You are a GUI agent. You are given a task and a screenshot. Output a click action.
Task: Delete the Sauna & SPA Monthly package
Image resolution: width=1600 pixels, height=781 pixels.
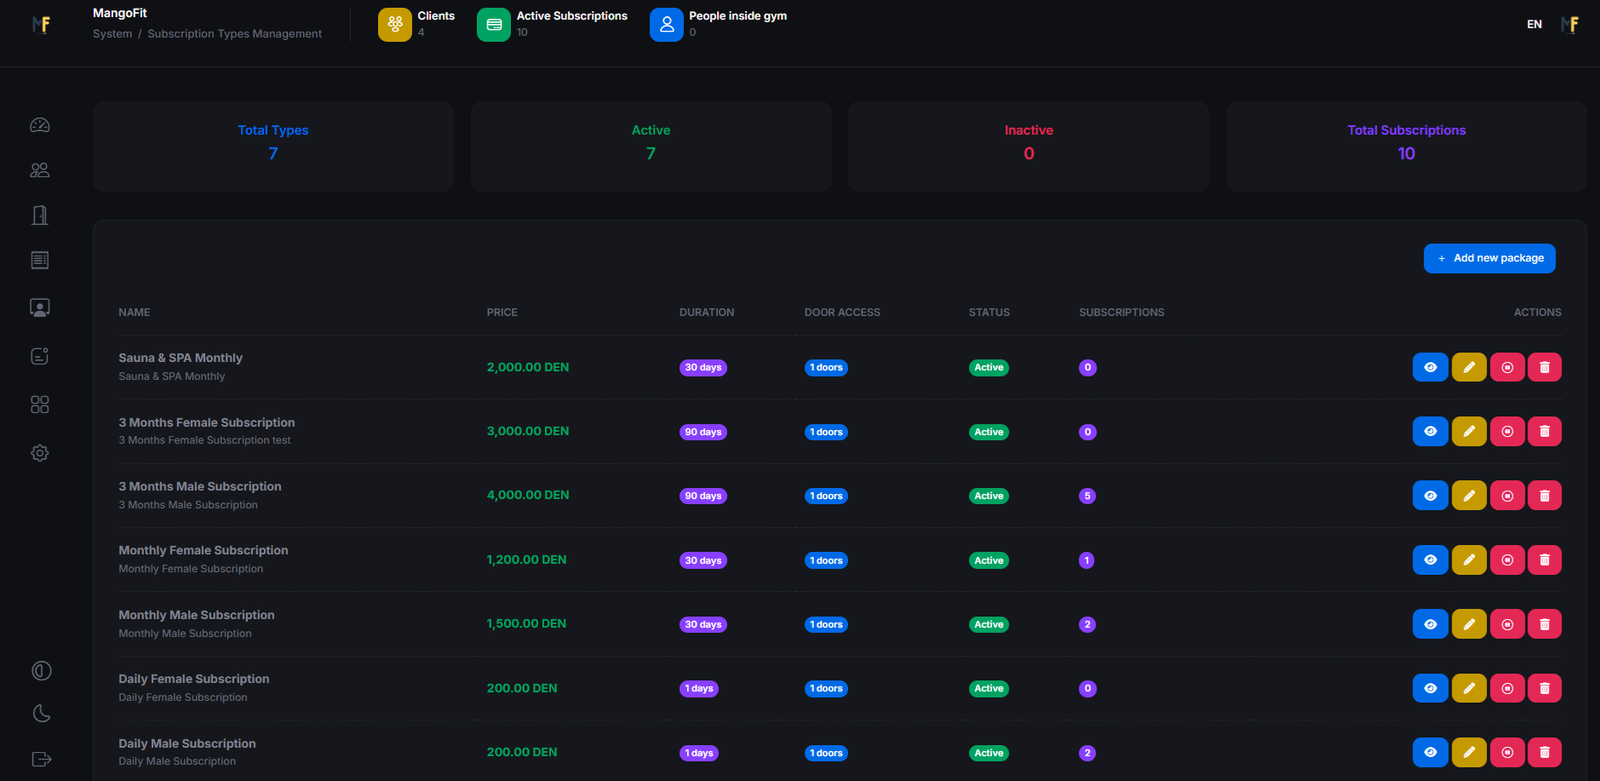click(1544, 367)
